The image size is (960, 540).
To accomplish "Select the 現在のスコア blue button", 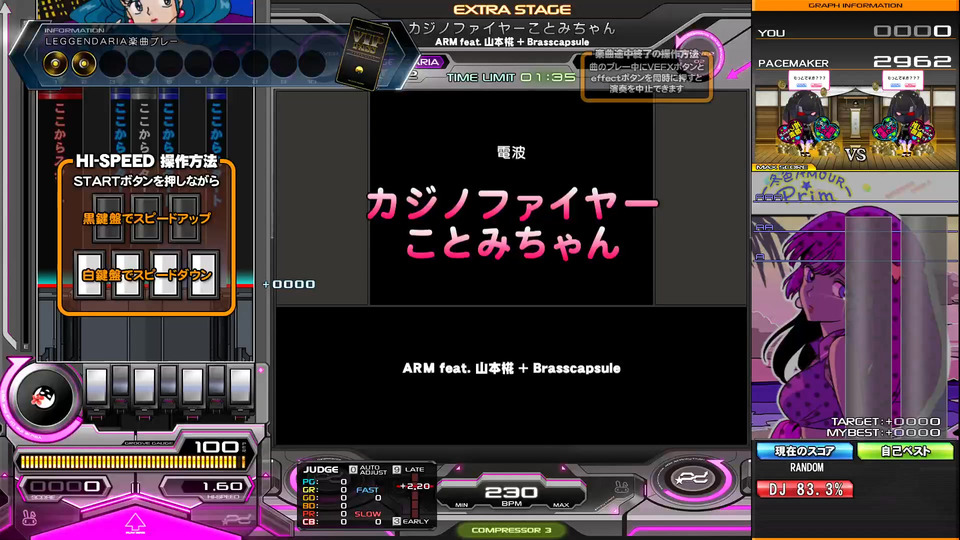I will [804, 451].
